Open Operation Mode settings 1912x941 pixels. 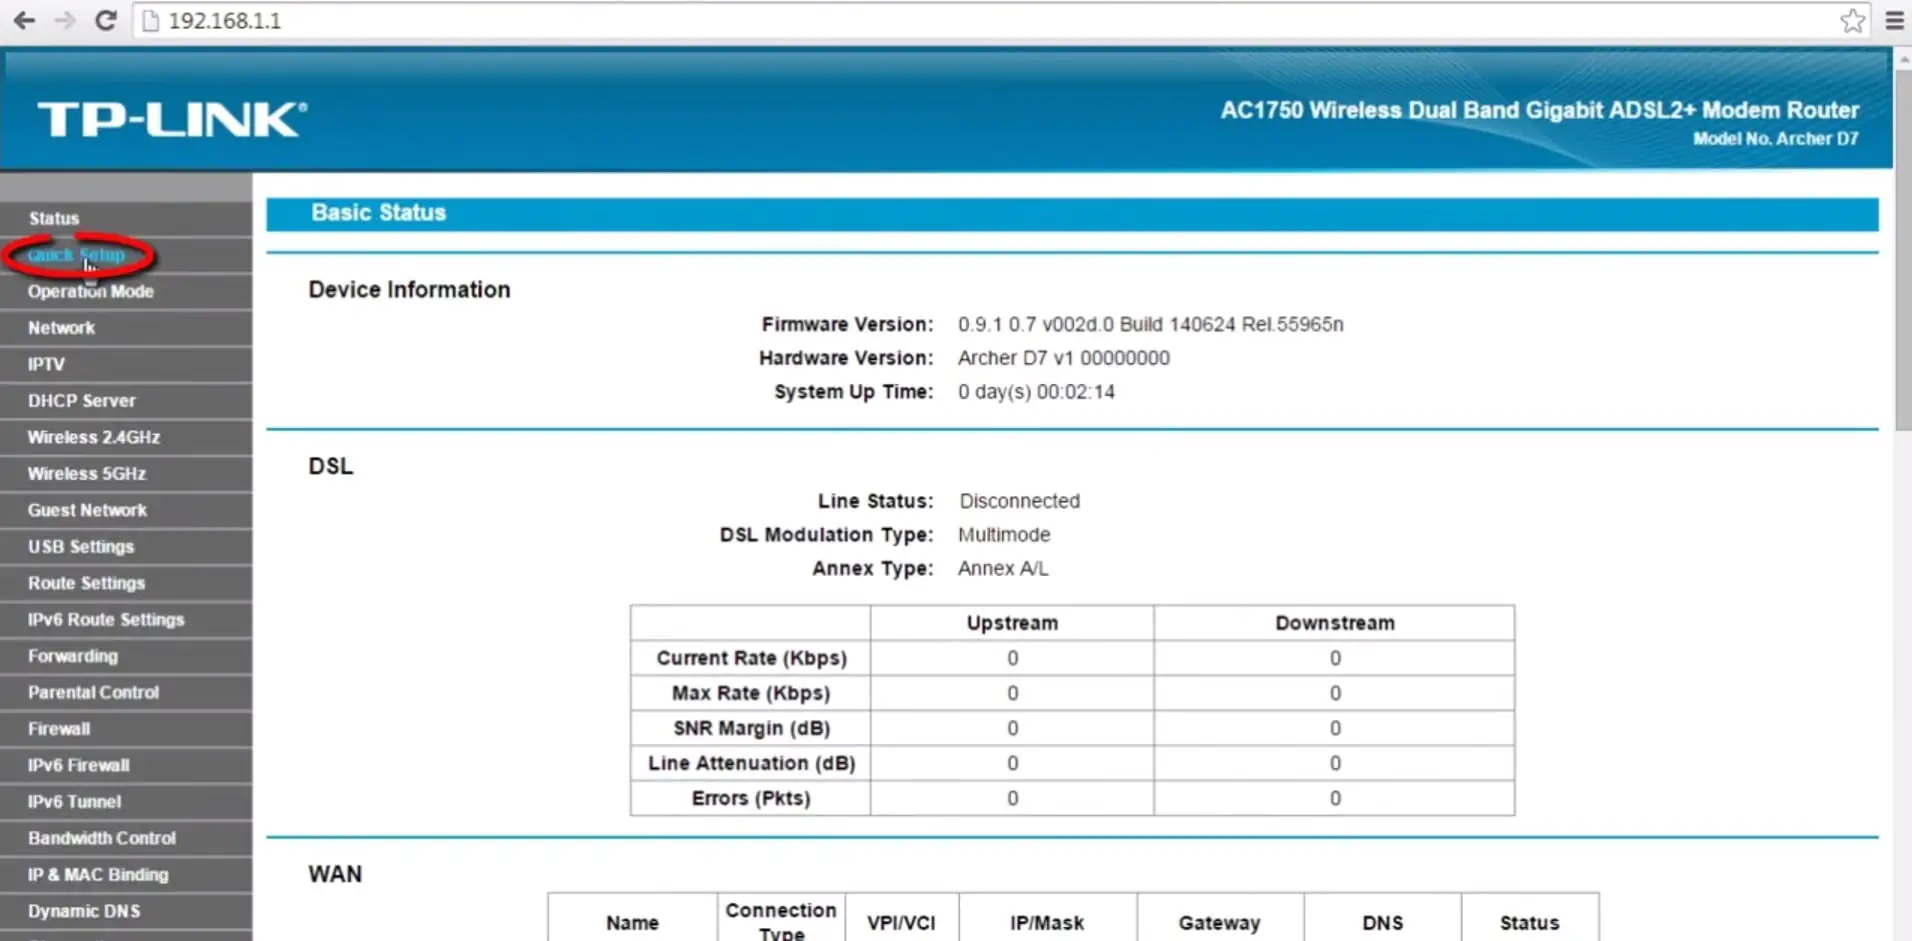[90, 291]
